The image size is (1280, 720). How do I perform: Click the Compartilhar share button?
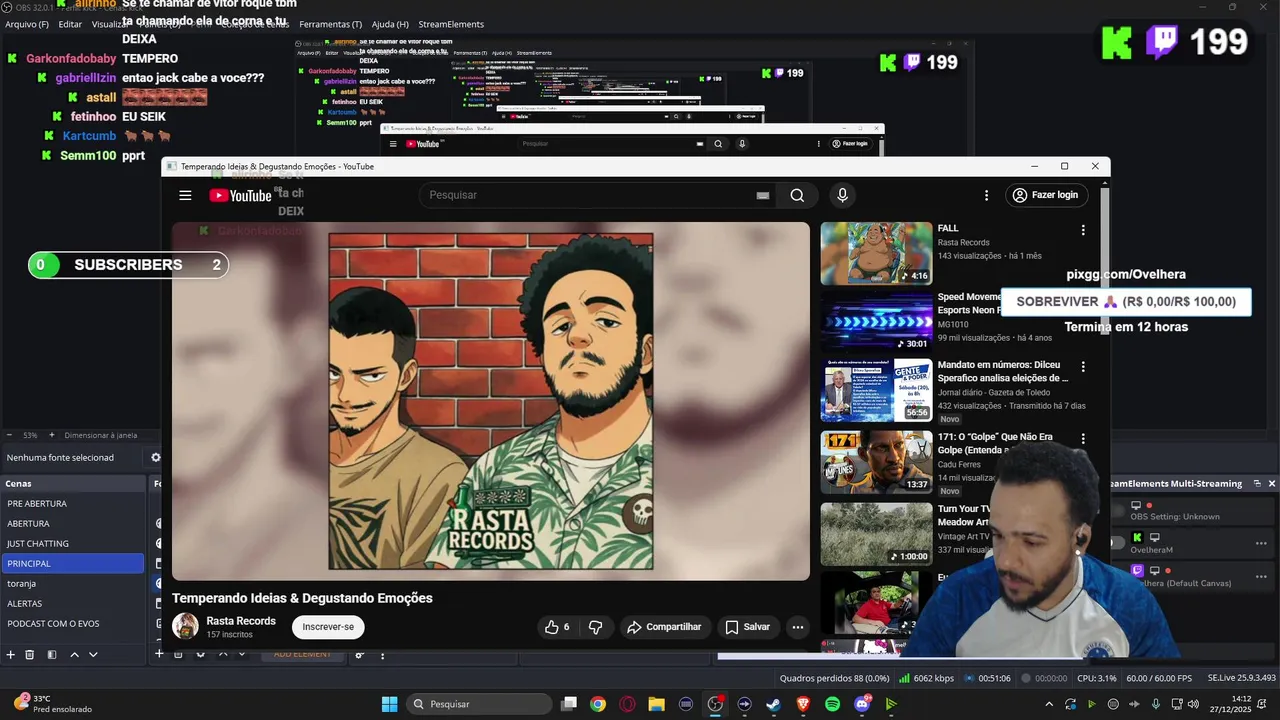click(x=664, y=627)
